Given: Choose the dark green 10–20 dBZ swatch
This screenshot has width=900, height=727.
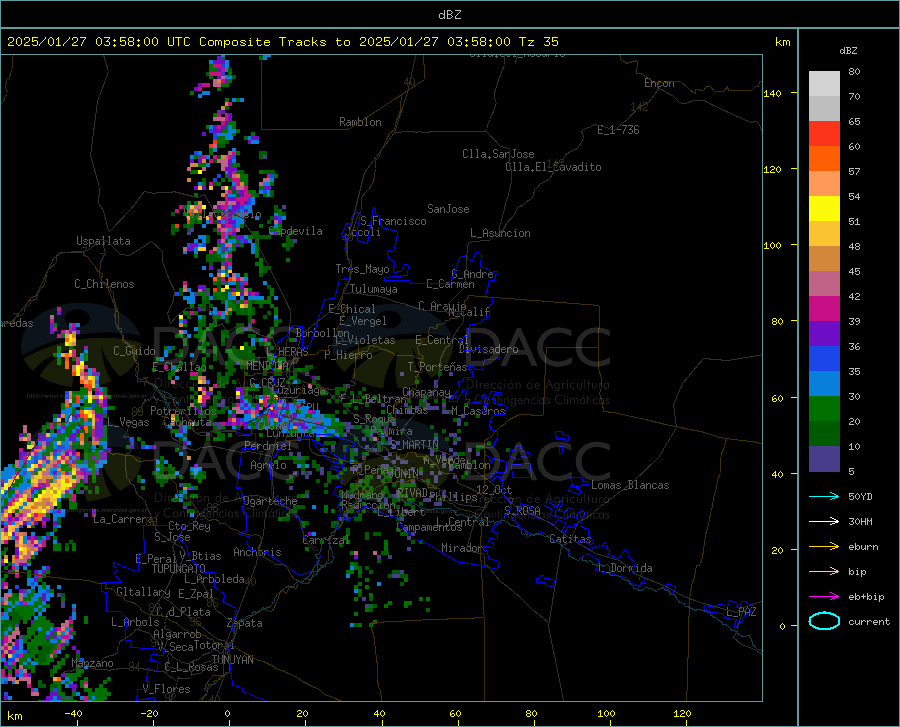Looking at the screenshot, I should pyautogui.click(x=824, y=434).
